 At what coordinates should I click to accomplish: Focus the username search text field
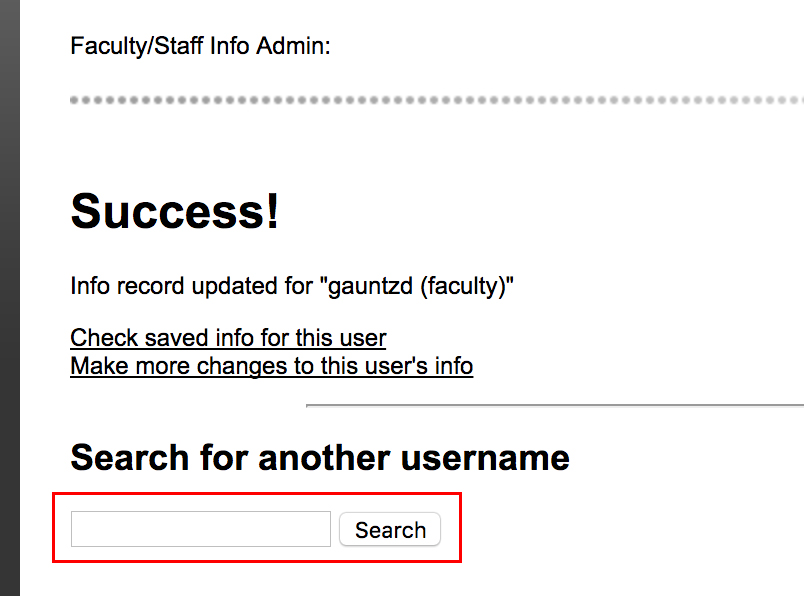tap(201, 529)
